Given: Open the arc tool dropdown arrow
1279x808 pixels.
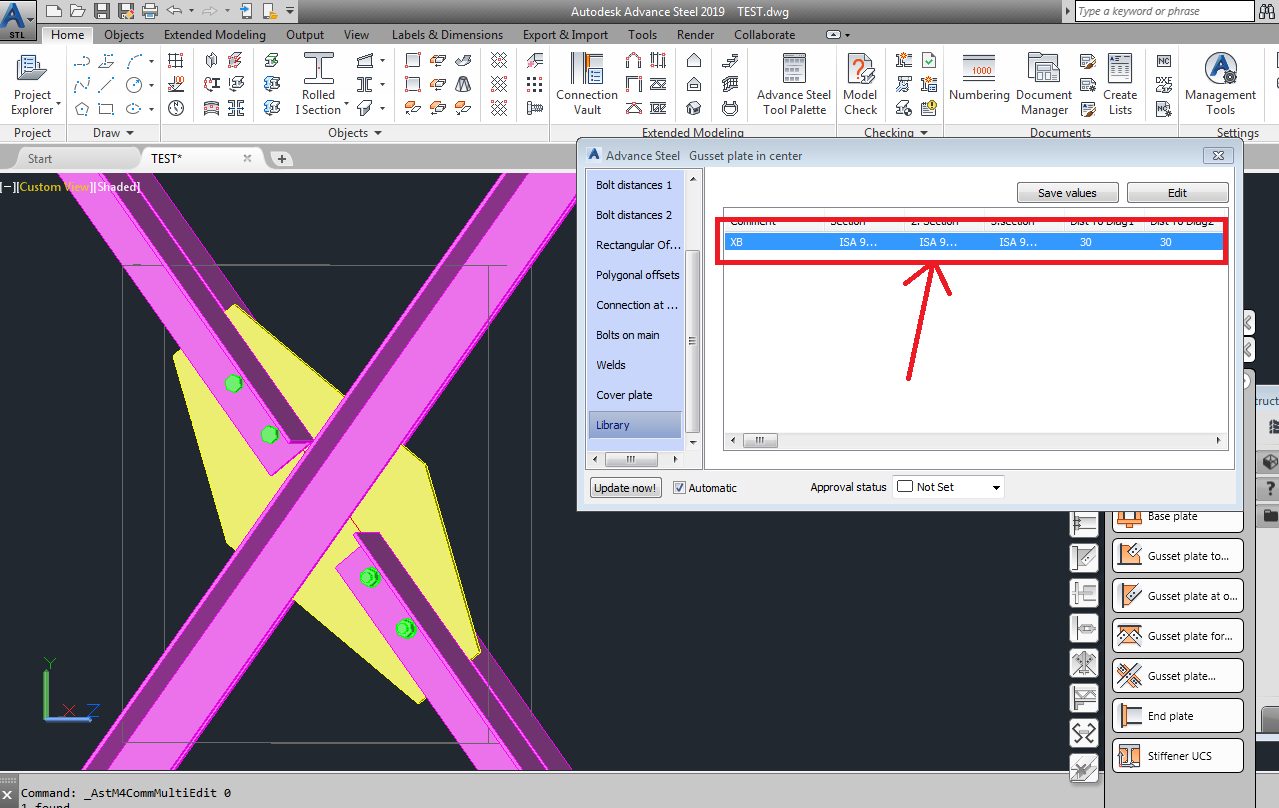Looking at the screenshot, I should pyautogui.click(x=151, y=61).
